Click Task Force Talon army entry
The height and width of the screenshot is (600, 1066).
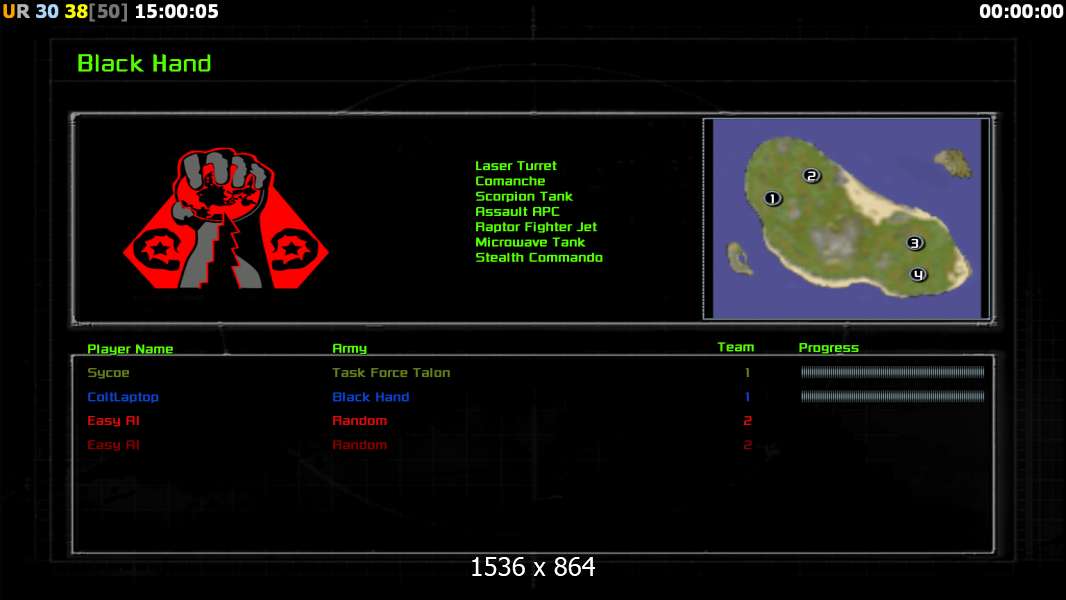click(x=391, y=372)
